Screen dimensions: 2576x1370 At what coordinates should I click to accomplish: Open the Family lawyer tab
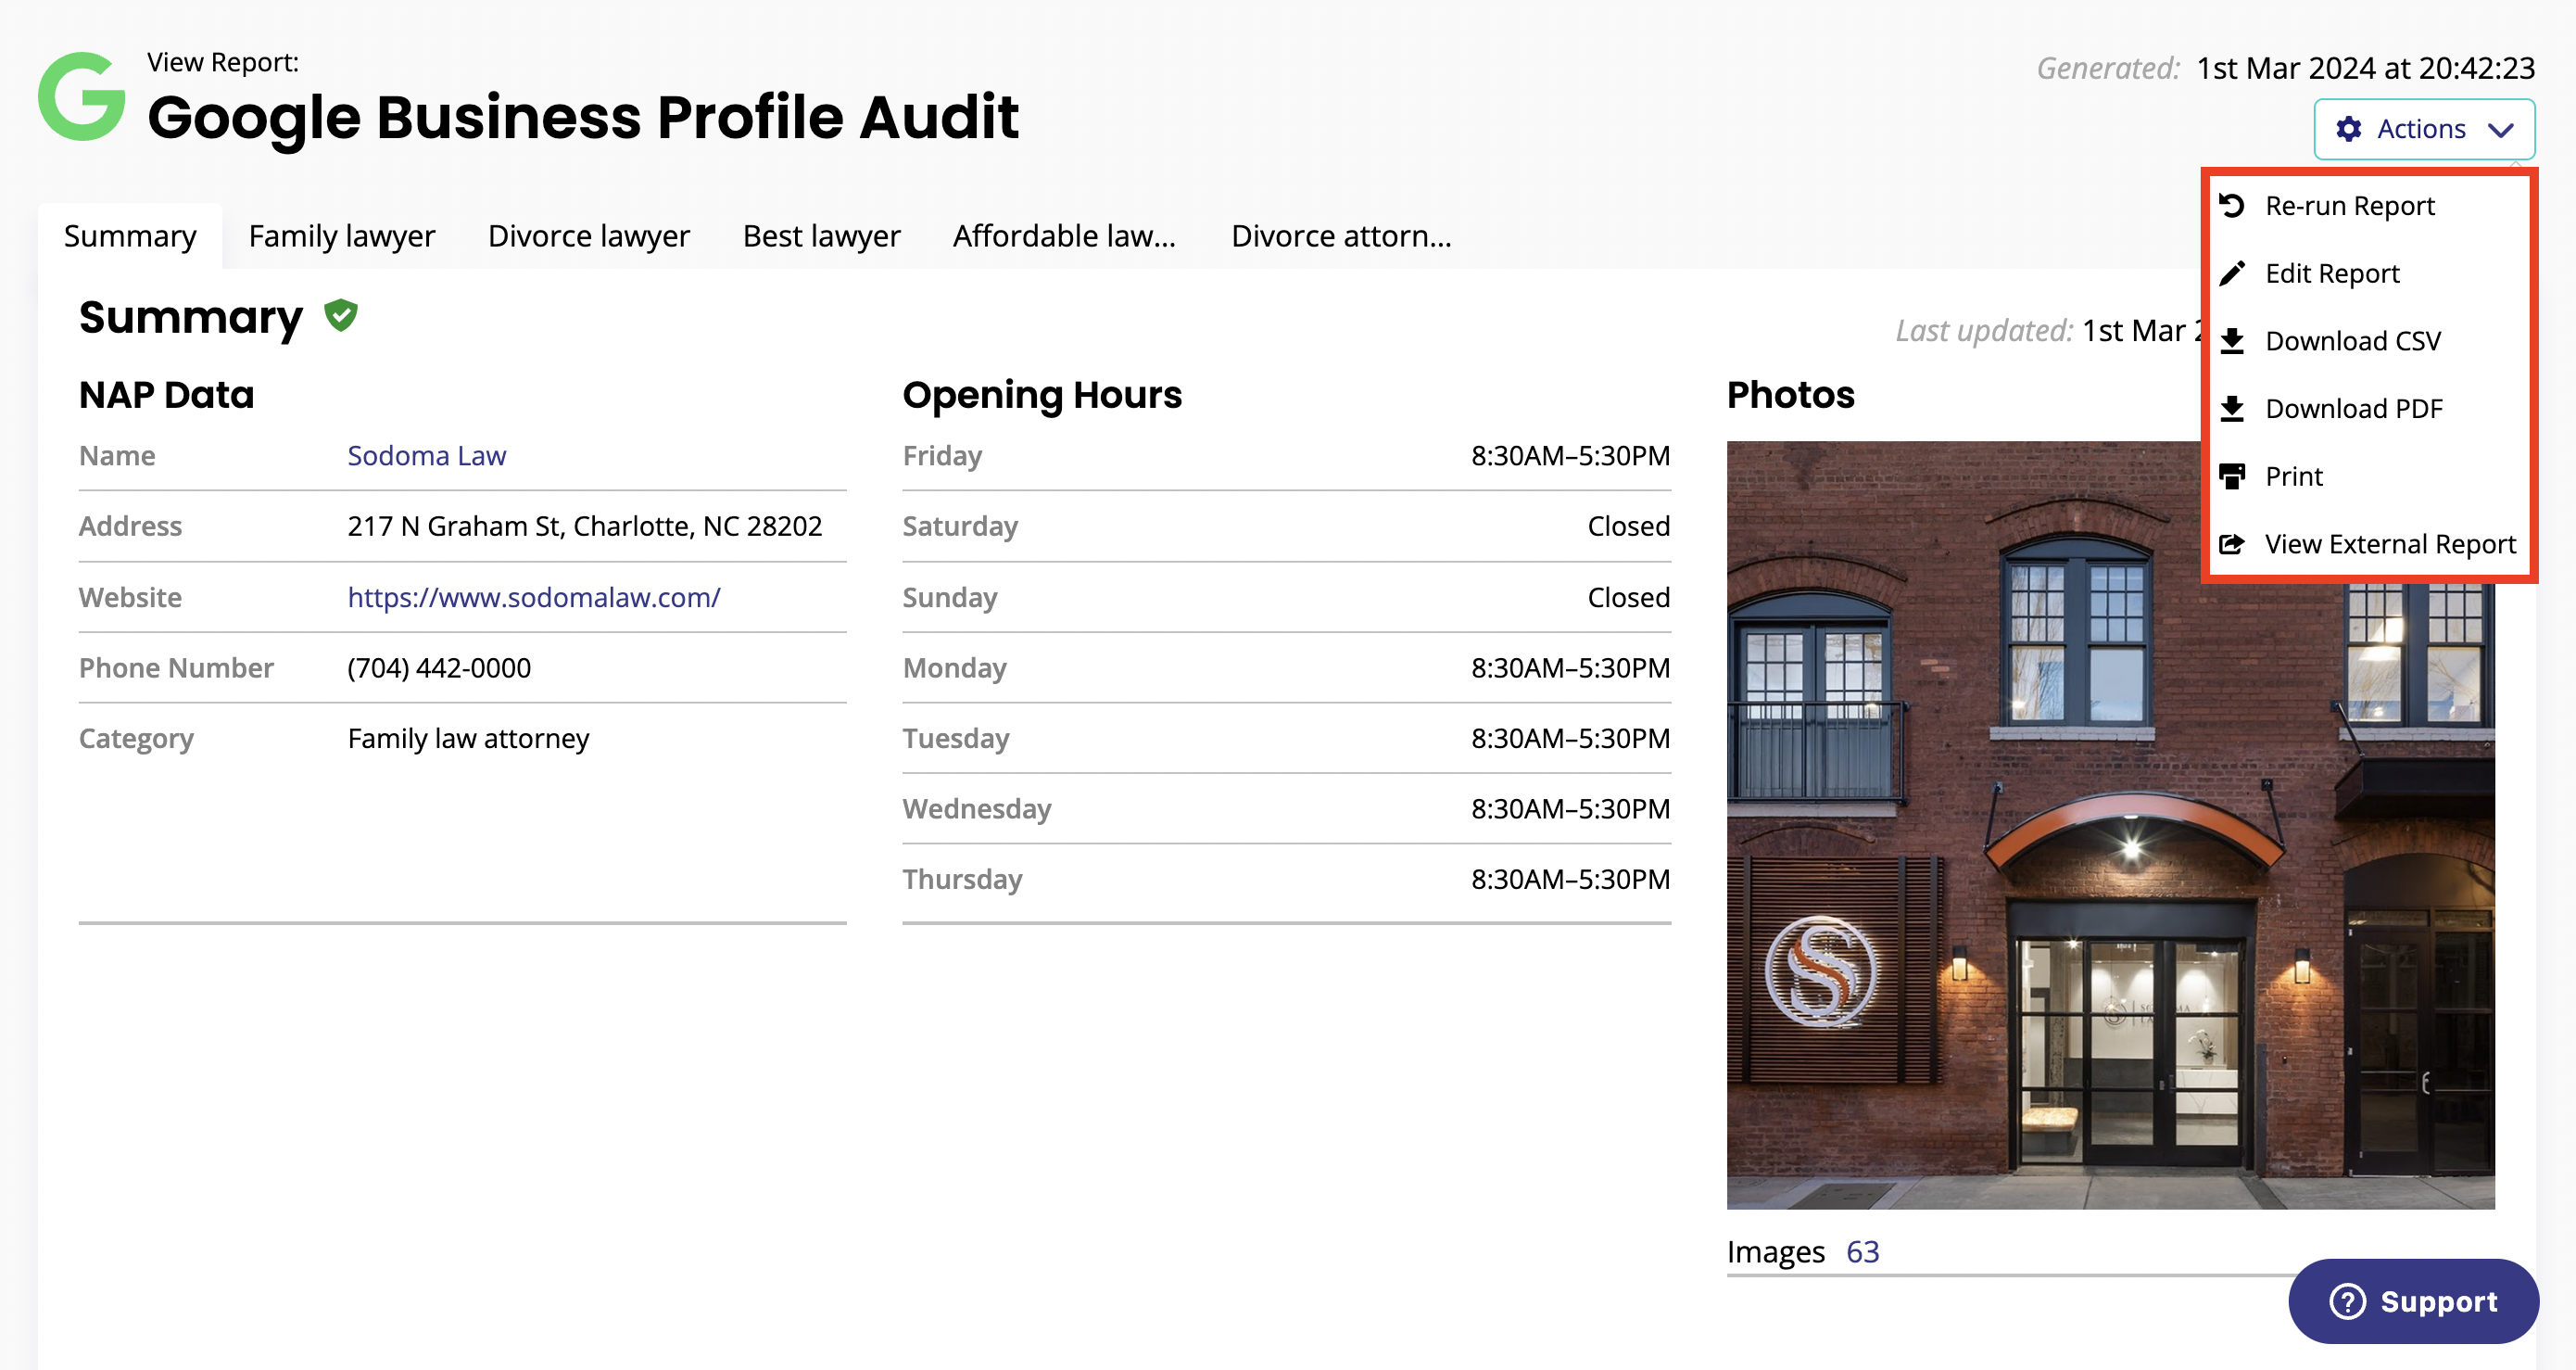click(x=342, y=236)
